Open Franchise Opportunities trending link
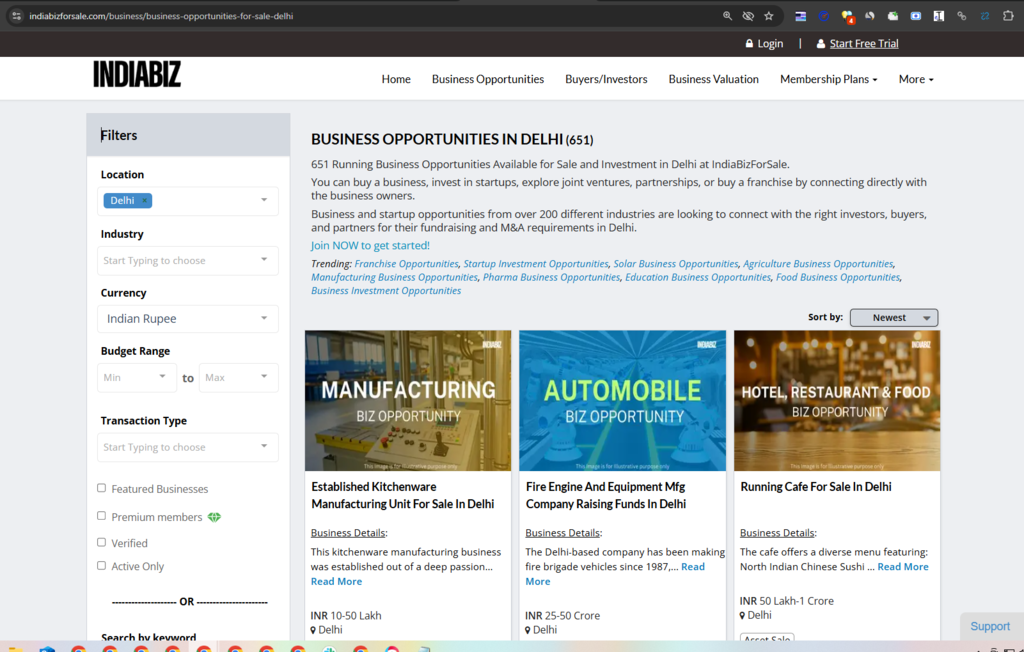 point(406,264)
